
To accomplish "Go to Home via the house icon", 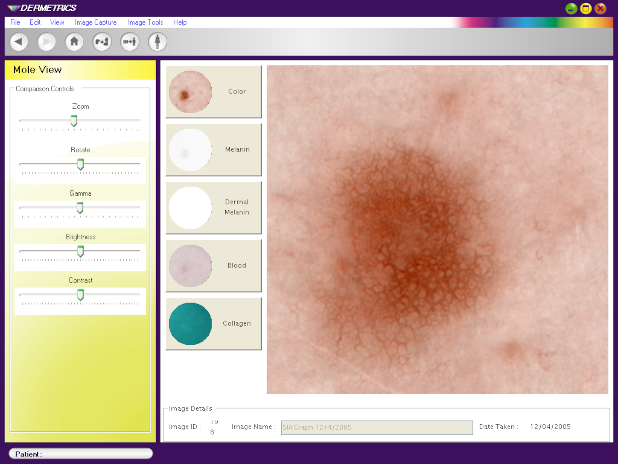I will 74,42.
